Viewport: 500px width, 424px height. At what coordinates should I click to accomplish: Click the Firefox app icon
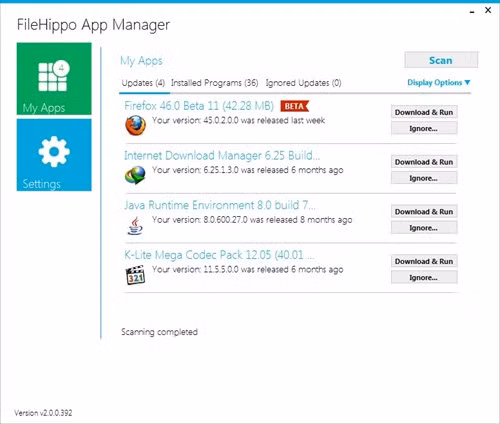(x=135, y=125)
